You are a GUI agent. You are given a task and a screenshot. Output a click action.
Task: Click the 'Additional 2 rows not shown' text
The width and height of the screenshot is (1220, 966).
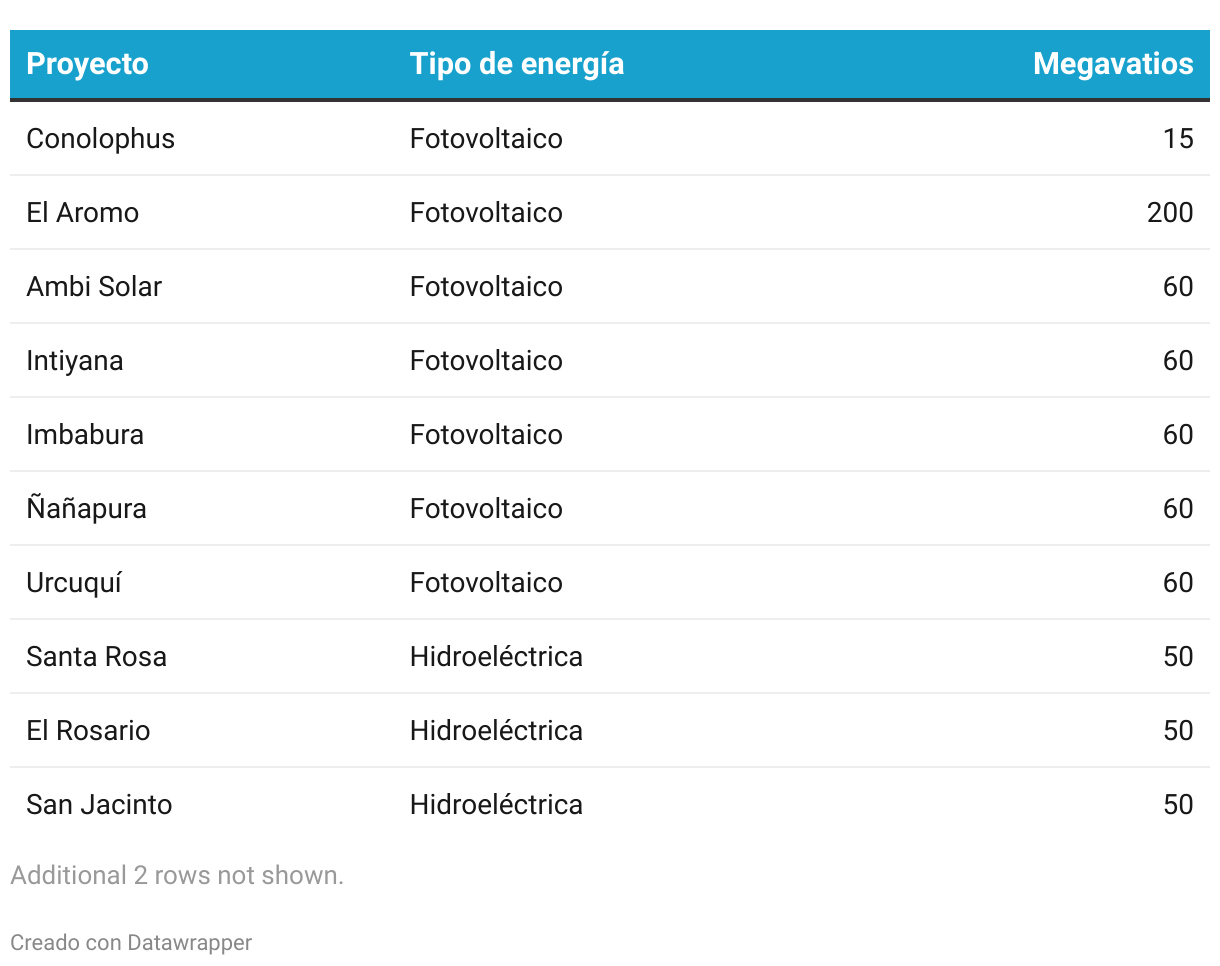click(x=177, y=875)
